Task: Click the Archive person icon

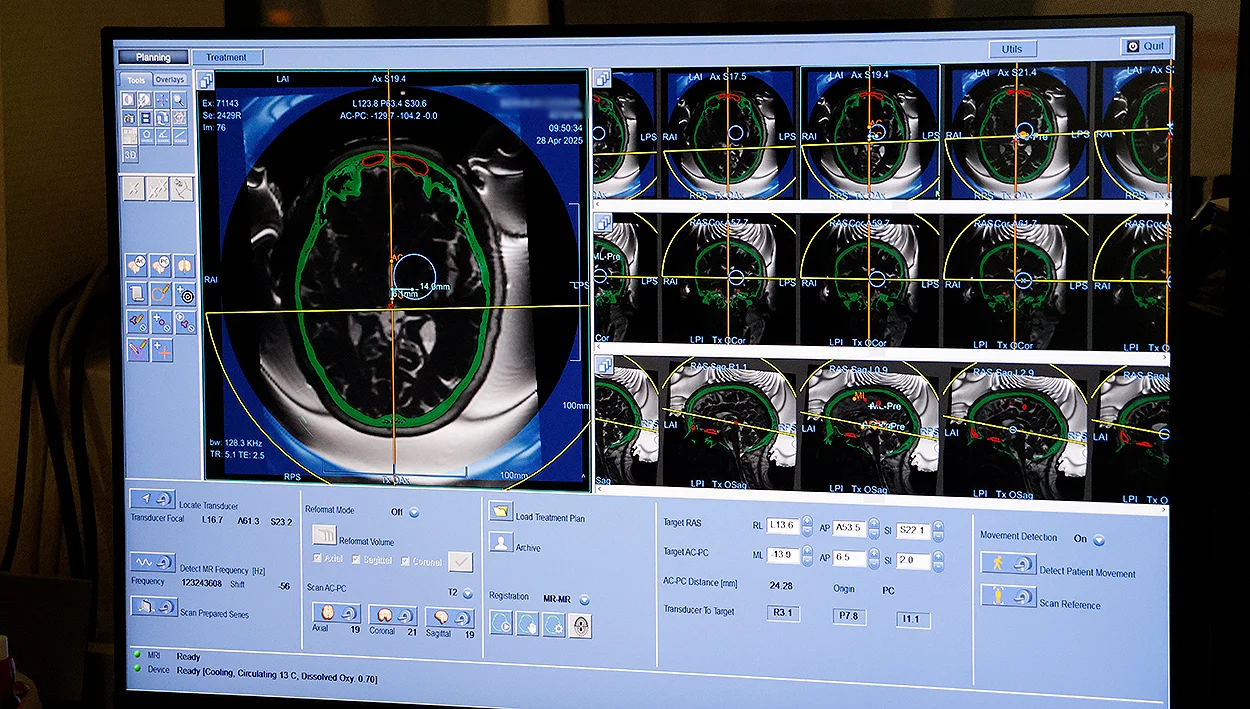Action: click(x=501, y=543)
